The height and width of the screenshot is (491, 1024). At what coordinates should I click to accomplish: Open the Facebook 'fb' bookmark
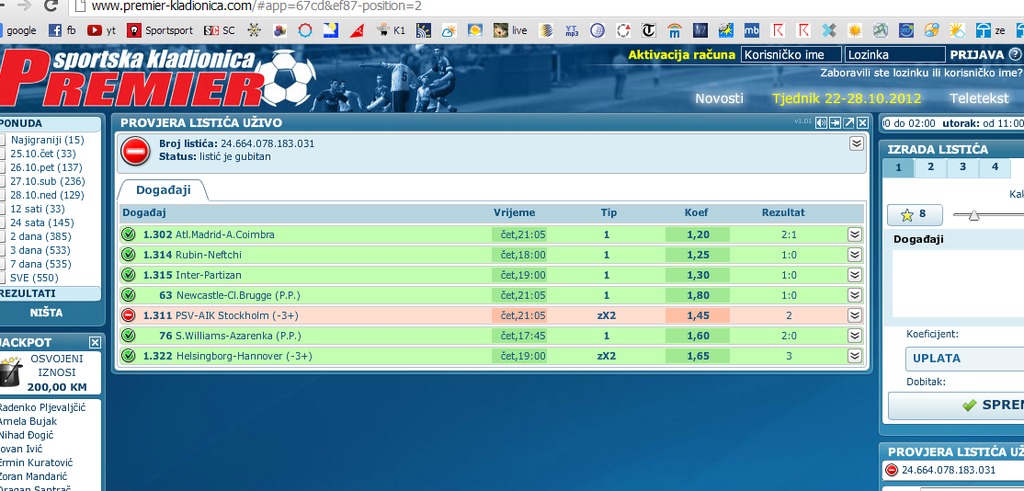click(x=62, y=30)
